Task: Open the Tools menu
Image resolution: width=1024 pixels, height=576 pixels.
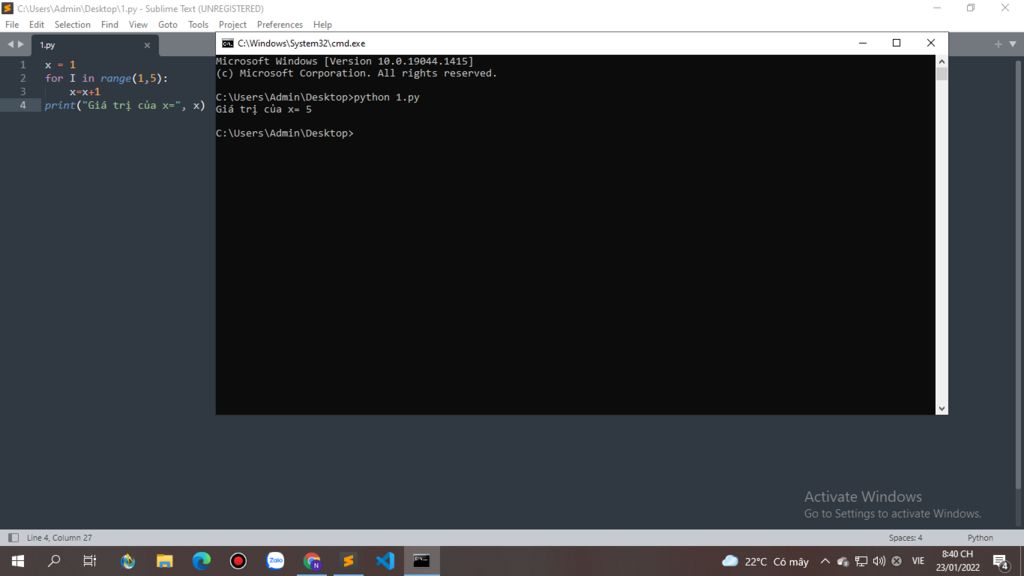Action: coord(198,25)
